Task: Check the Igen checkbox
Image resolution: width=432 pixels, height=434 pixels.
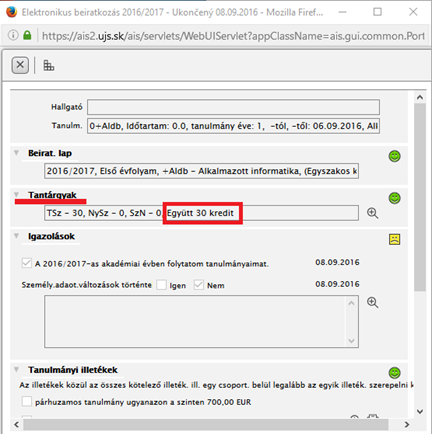Action: click(162, 285)
